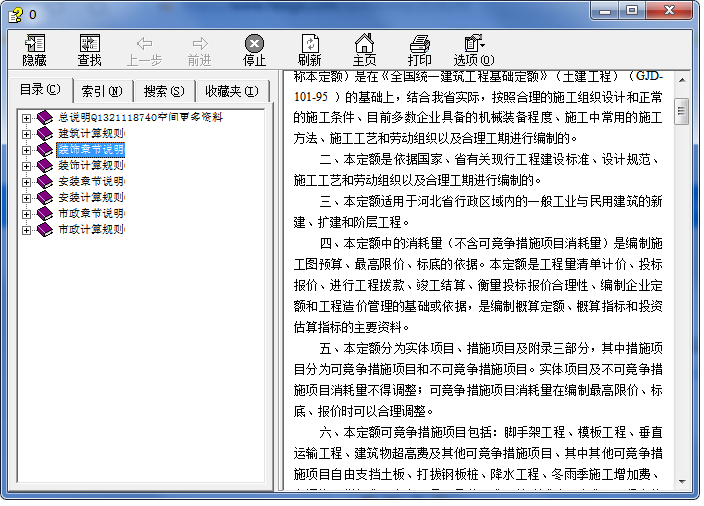Viewport: 704px width, 506px height.
Task: Close the help viewer window
Action: [669, 10]
